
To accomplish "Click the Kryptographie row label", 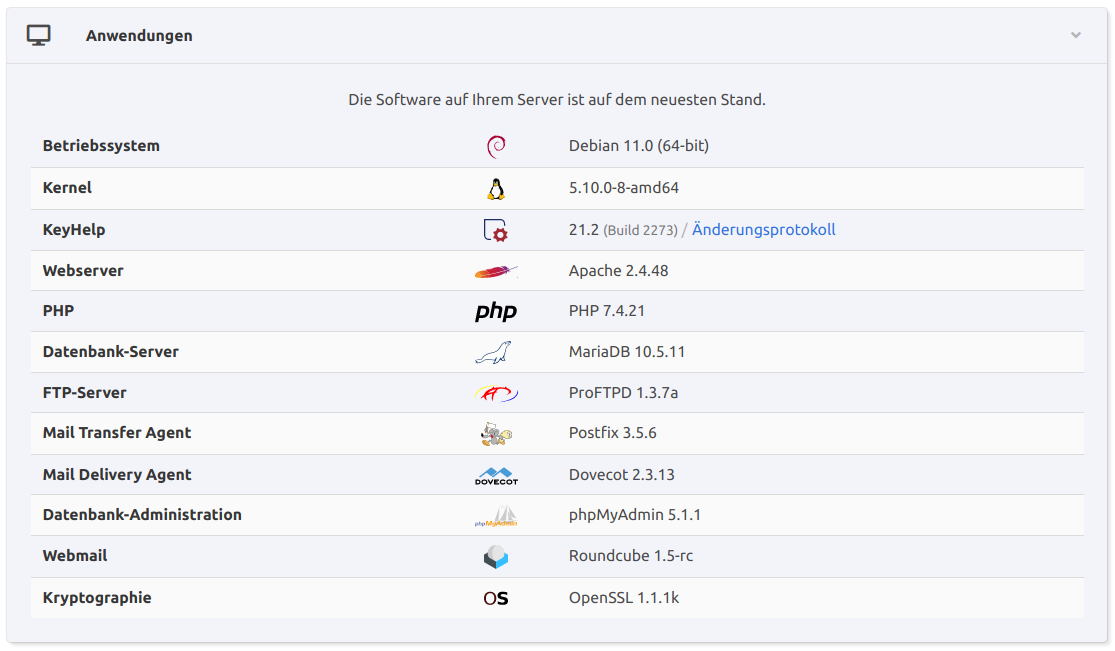I will point(97,598).
